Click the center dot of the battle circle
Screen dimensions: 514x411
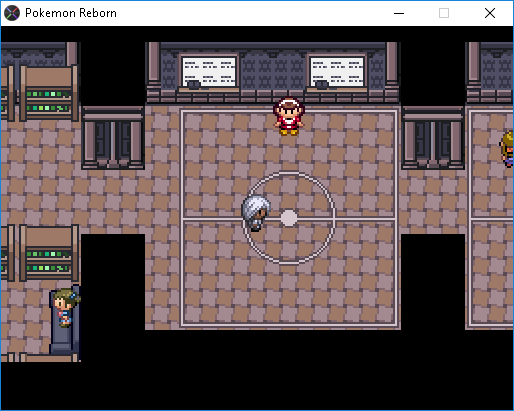tap(289, 218)
